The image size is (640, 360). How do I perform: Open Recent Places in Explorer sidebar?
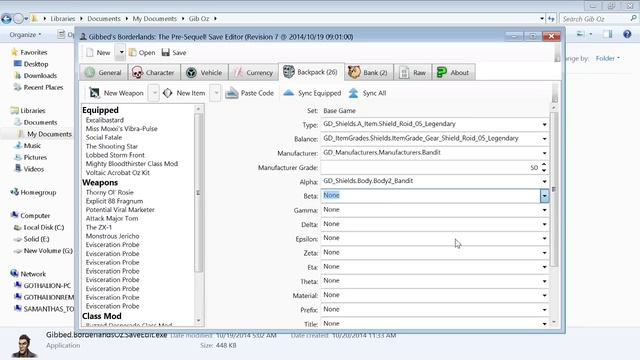tap(43, 87)
